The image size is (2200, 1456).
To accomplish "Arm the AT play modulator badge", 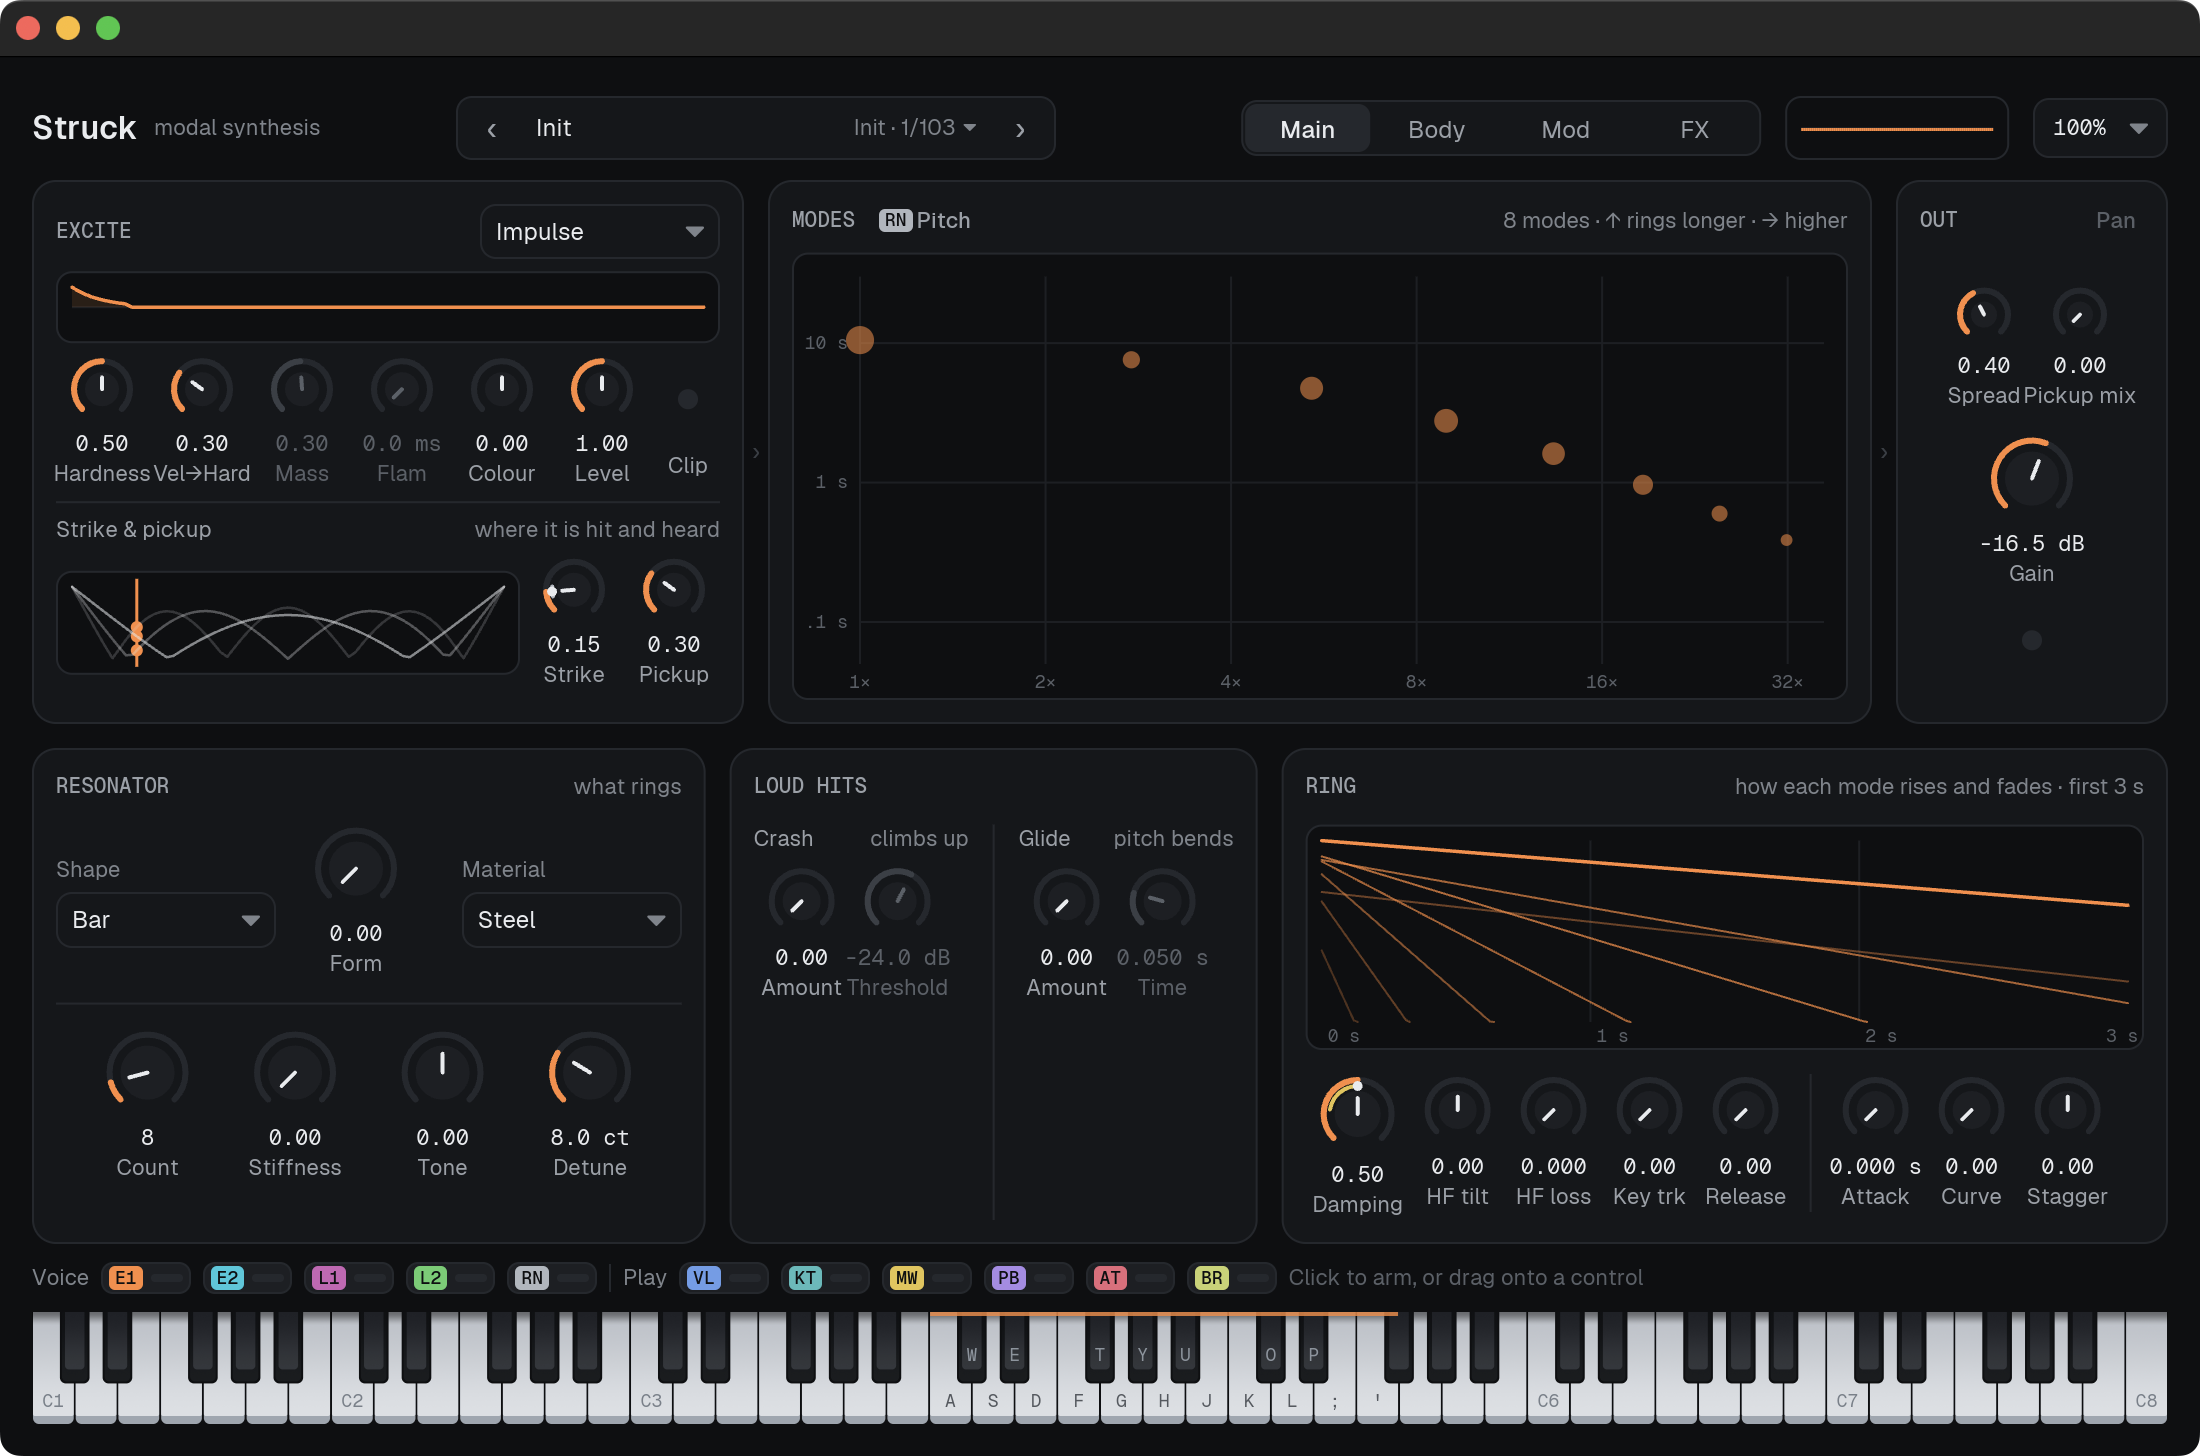I will [1110, 1277].
